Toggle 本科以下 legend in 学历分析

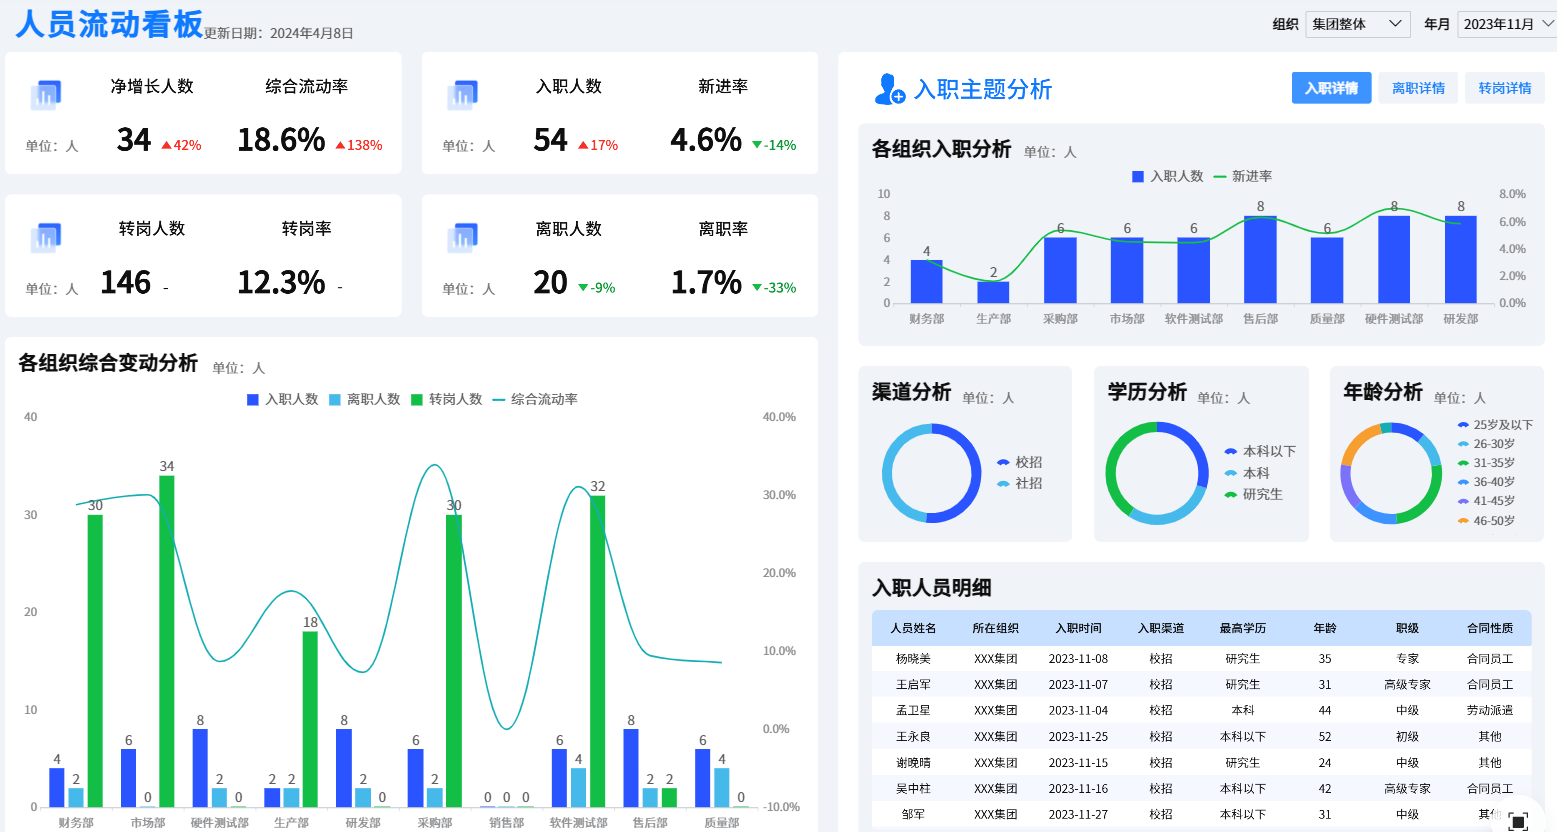1260,451
